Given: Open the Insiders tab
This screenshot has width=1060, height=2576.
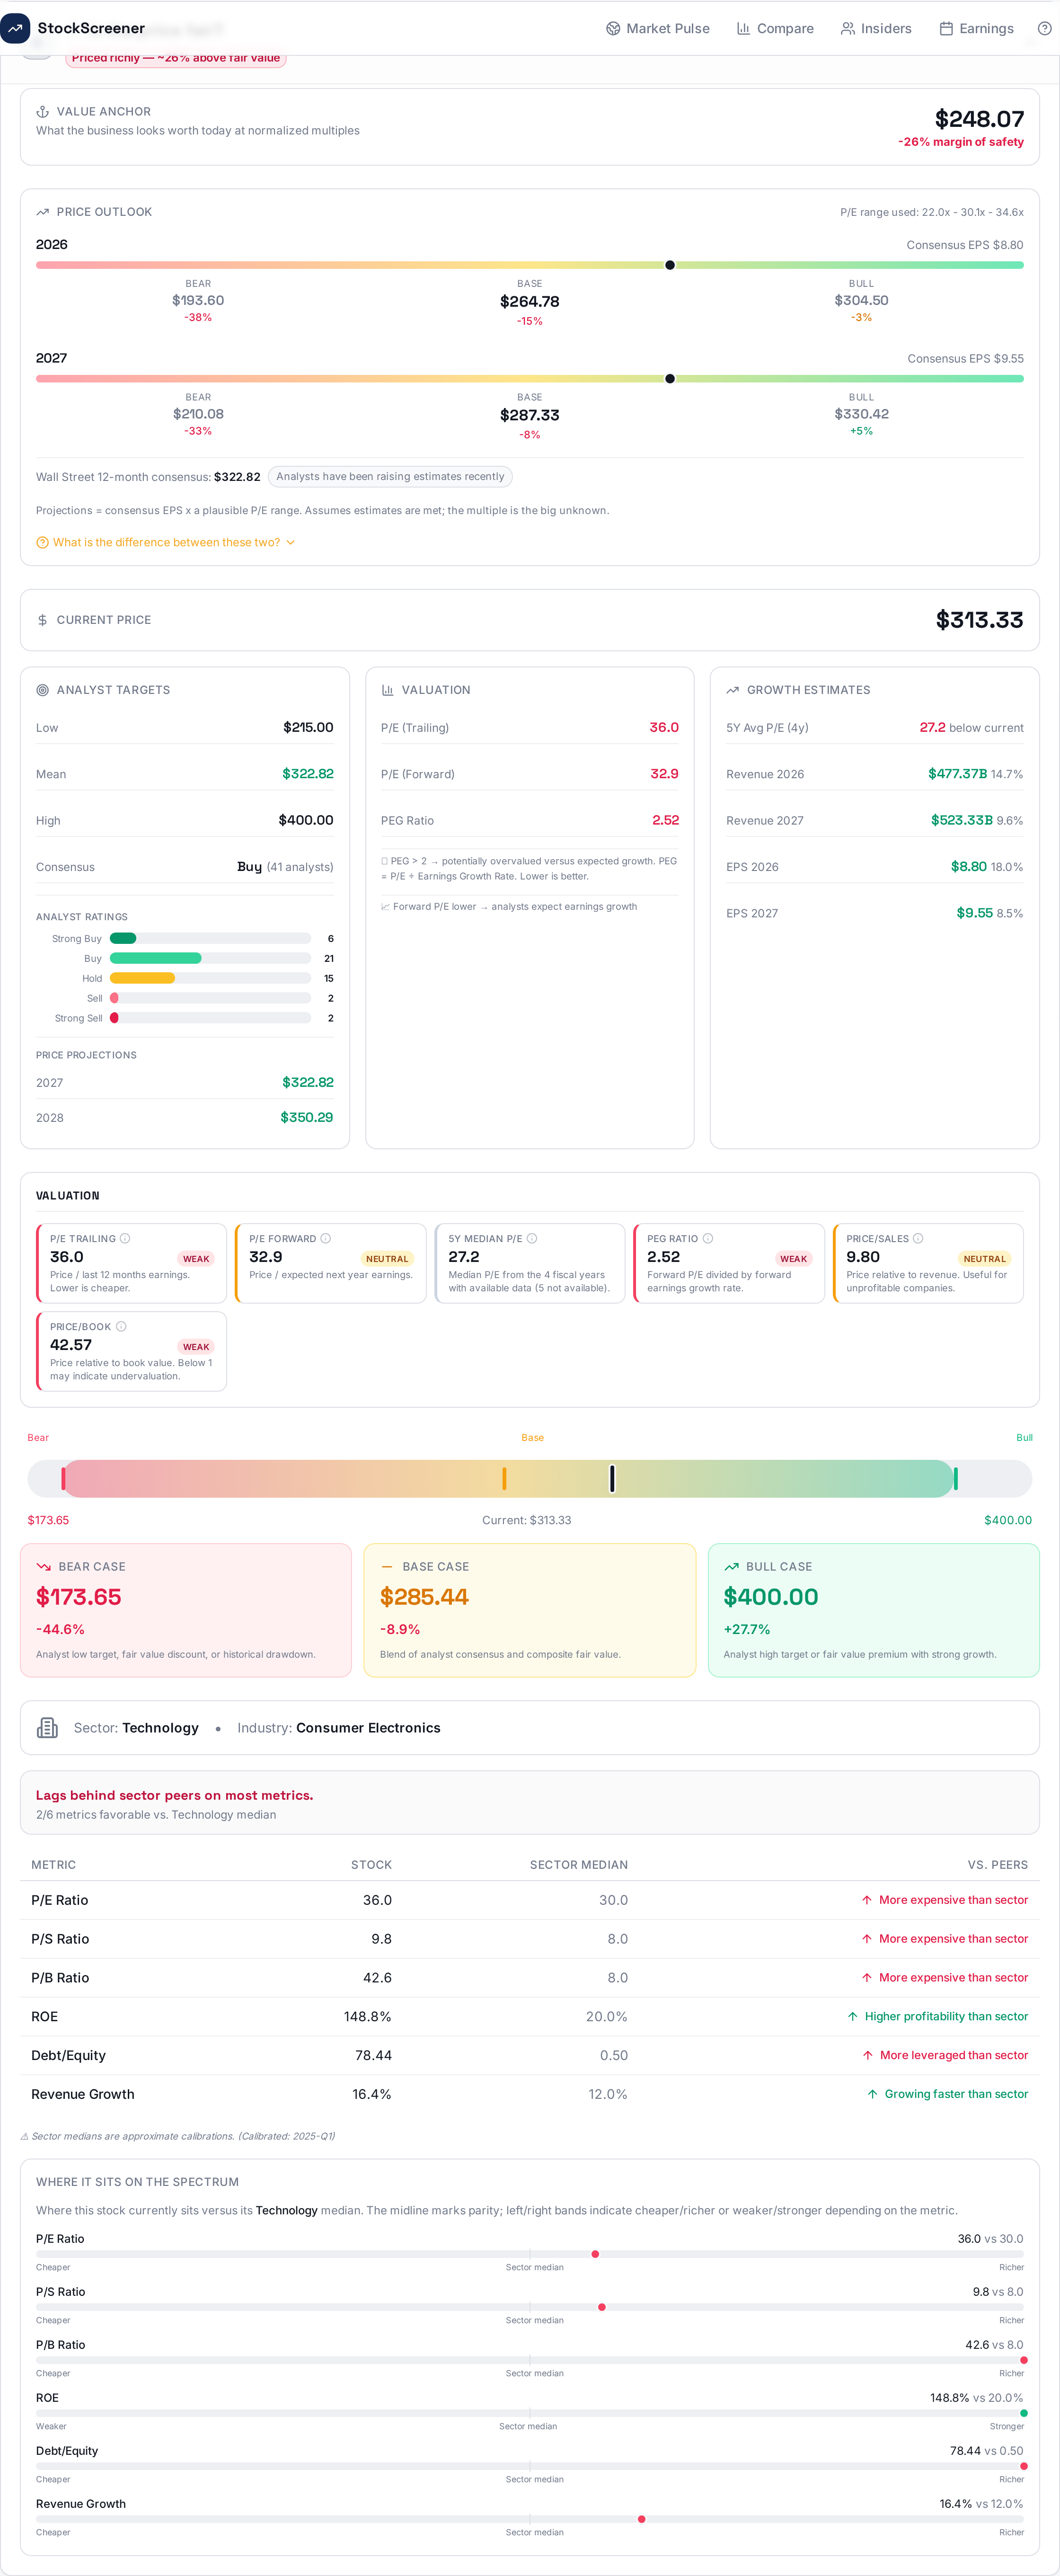Looking at the screenshot, I should click(876, 28).
